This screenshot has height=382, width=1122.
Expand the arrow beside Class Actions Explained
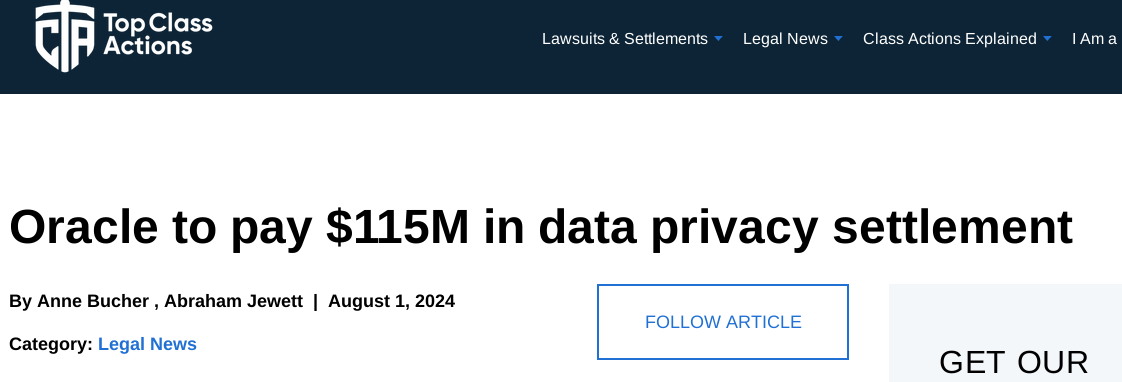pyautogui.click(x=1047, y=39)
